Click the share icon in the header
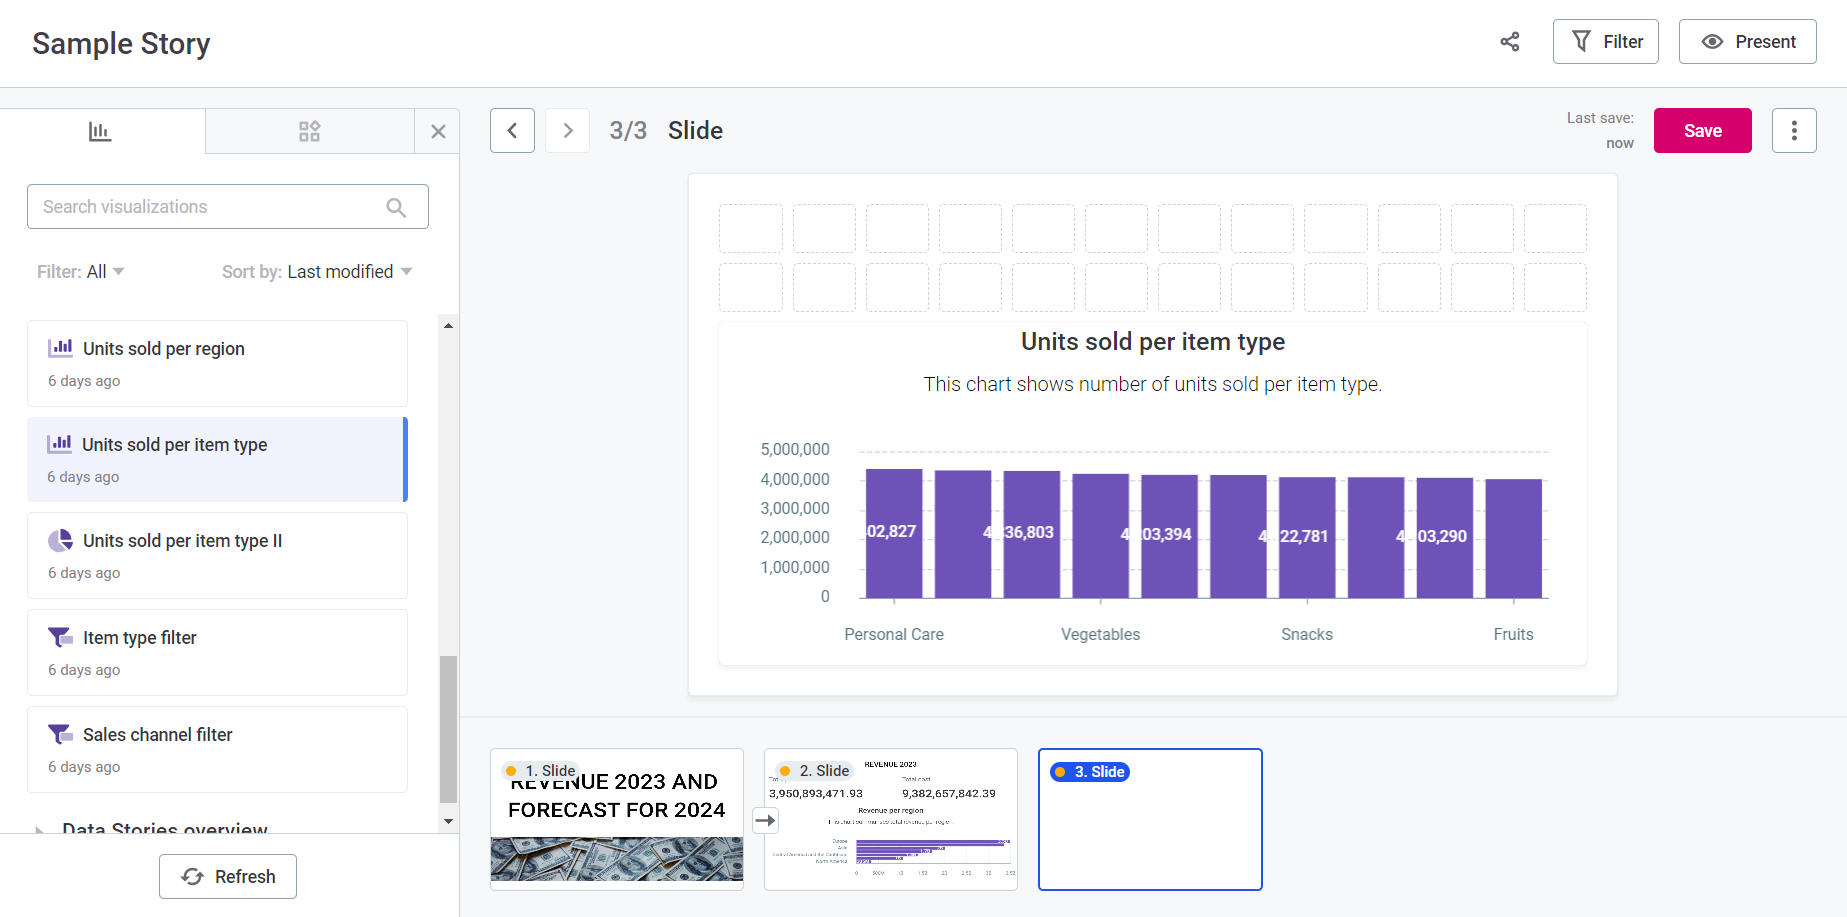Image resolution: width=1847 pixels, height=917 pixels. point(1509,41)
